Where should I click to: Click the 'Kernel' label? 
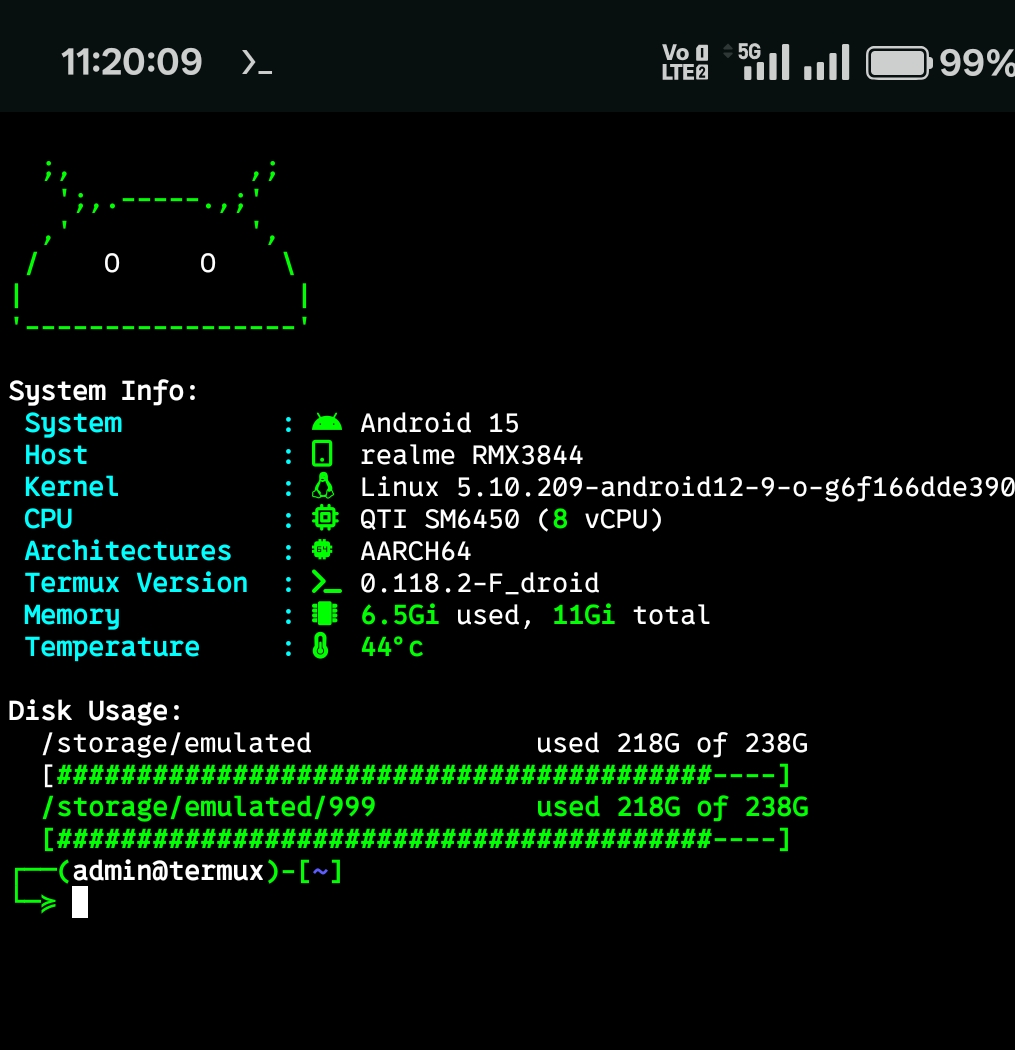(72, 487)
